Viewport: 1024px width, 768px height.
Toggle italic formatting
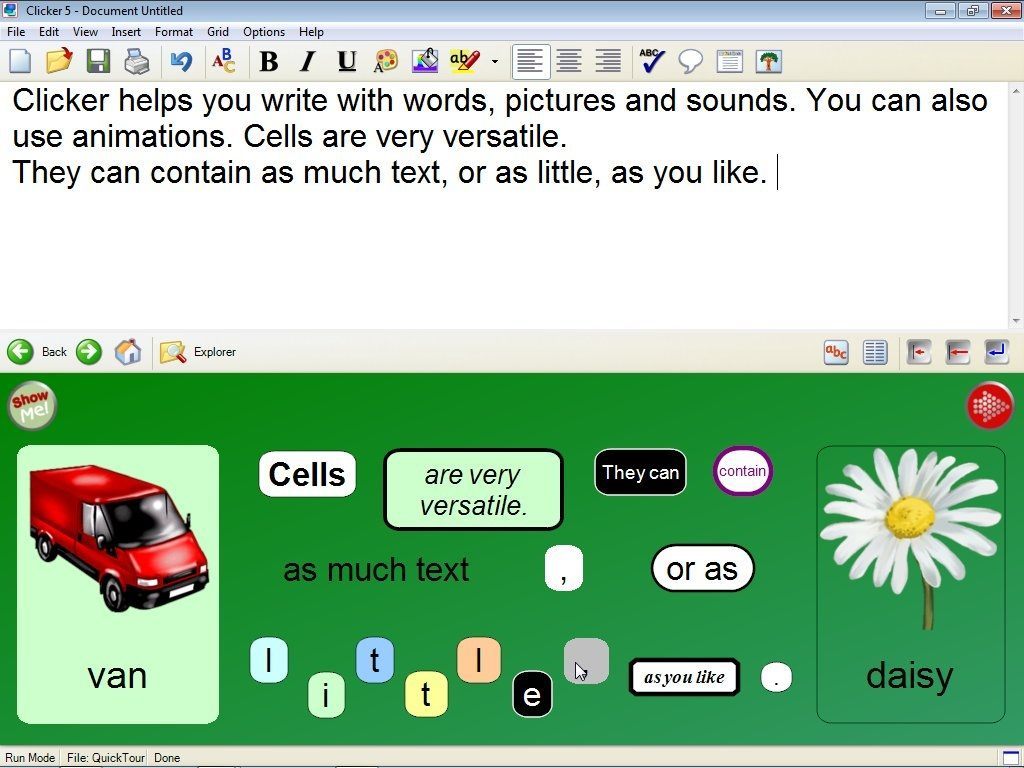coord(308,61)
